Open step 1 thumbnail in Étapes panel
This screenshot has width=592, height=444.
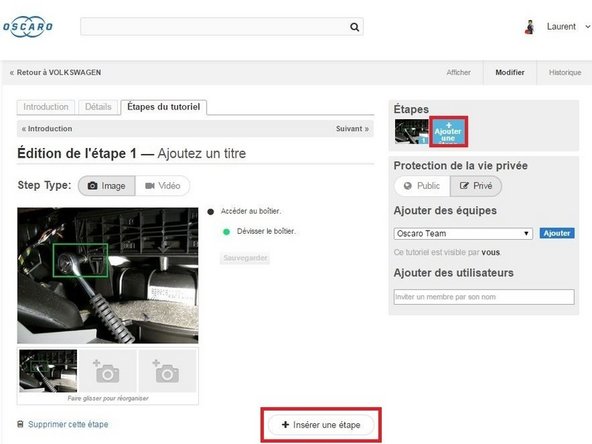[412, 131]
